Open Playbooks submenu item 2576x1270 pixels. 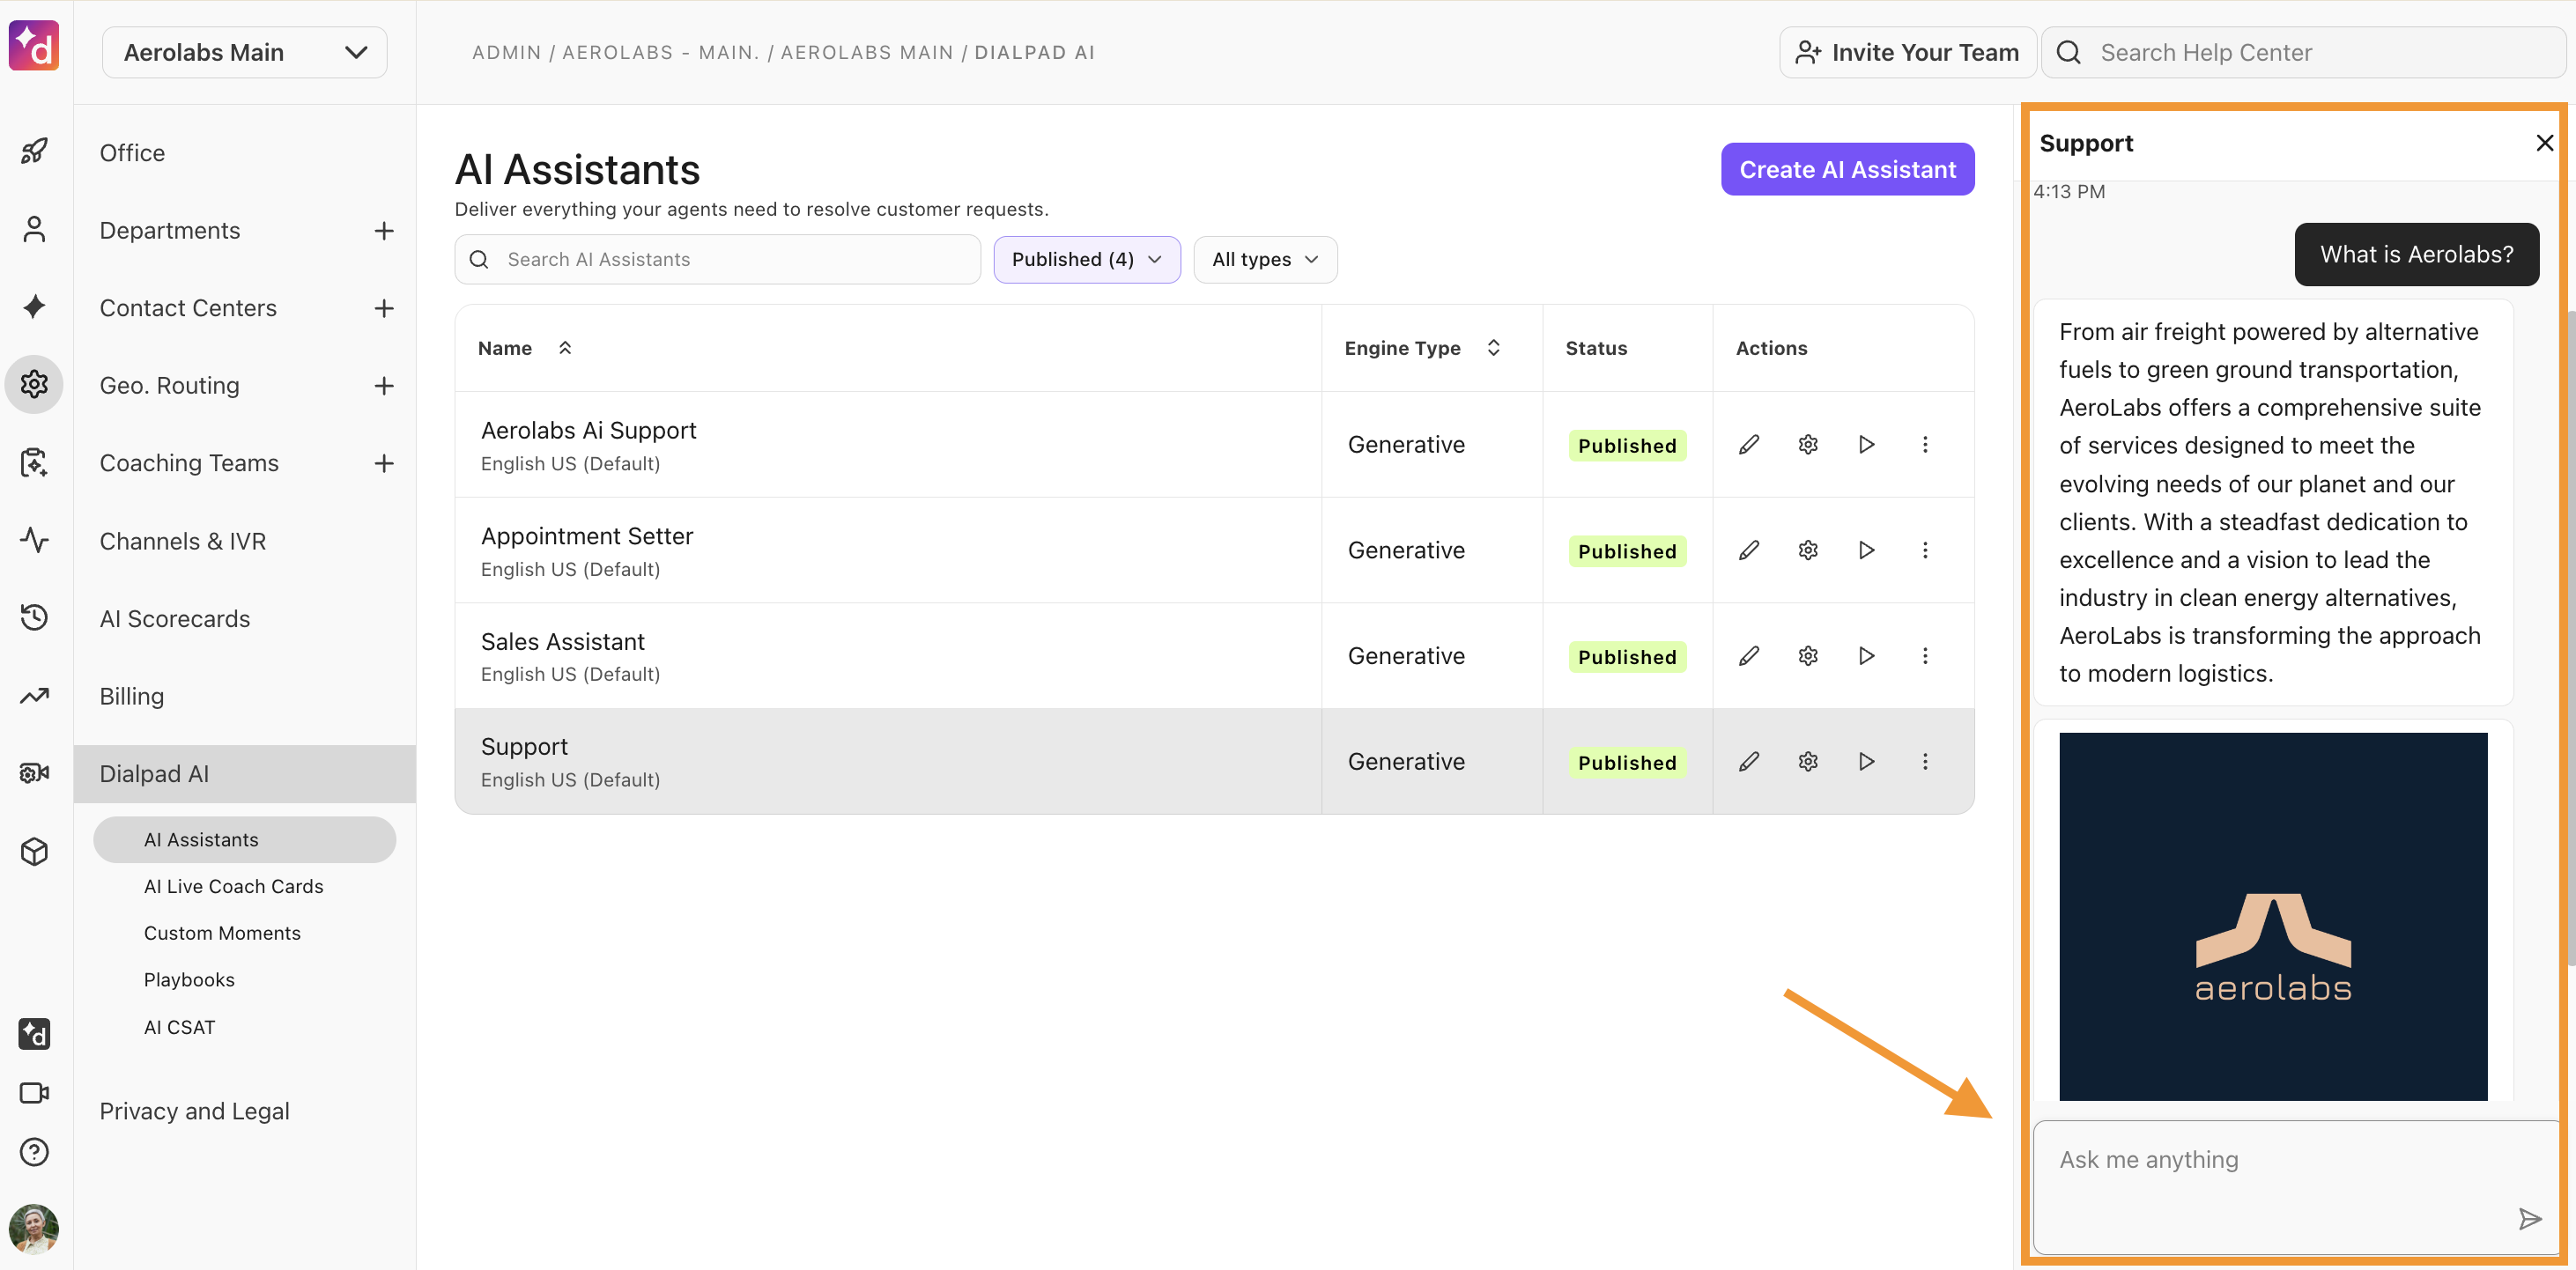click(189, 980)
